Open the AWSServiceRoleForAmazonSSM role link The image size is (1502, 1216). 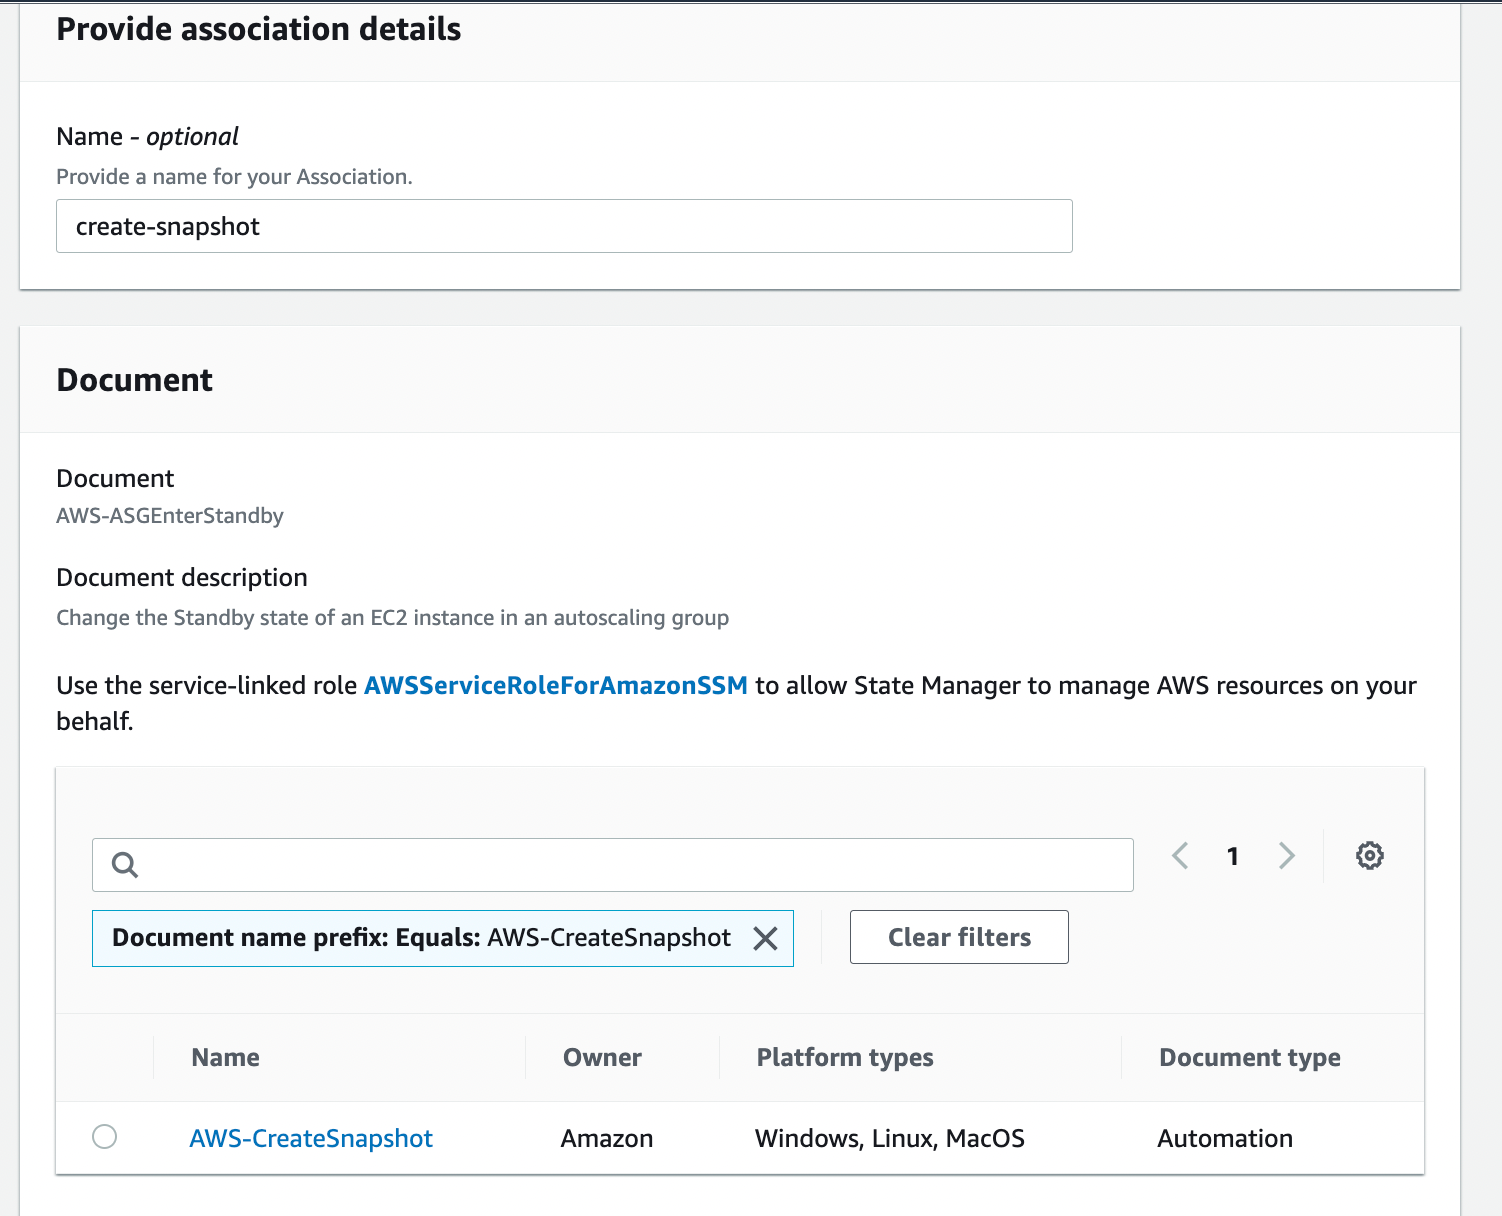point(556,686)
